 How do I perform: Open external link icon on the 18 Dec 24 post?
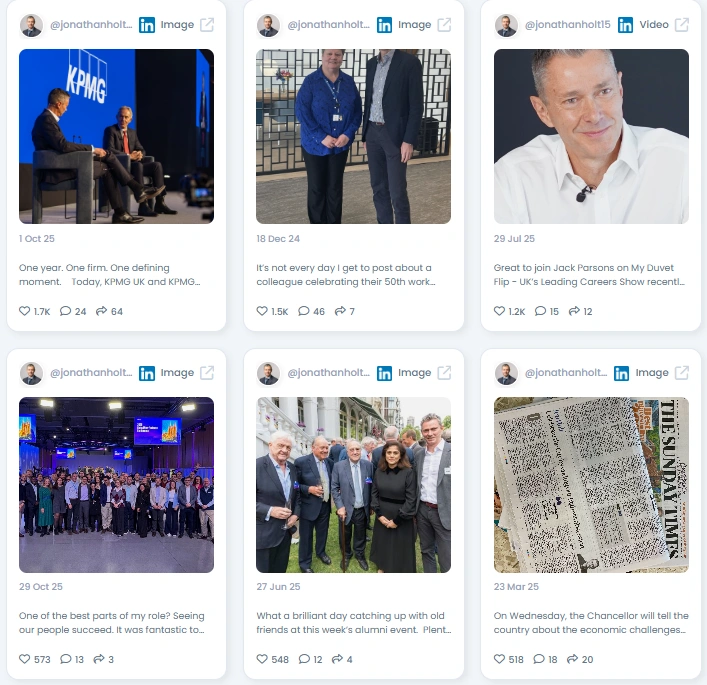click(x=444, y=25)
